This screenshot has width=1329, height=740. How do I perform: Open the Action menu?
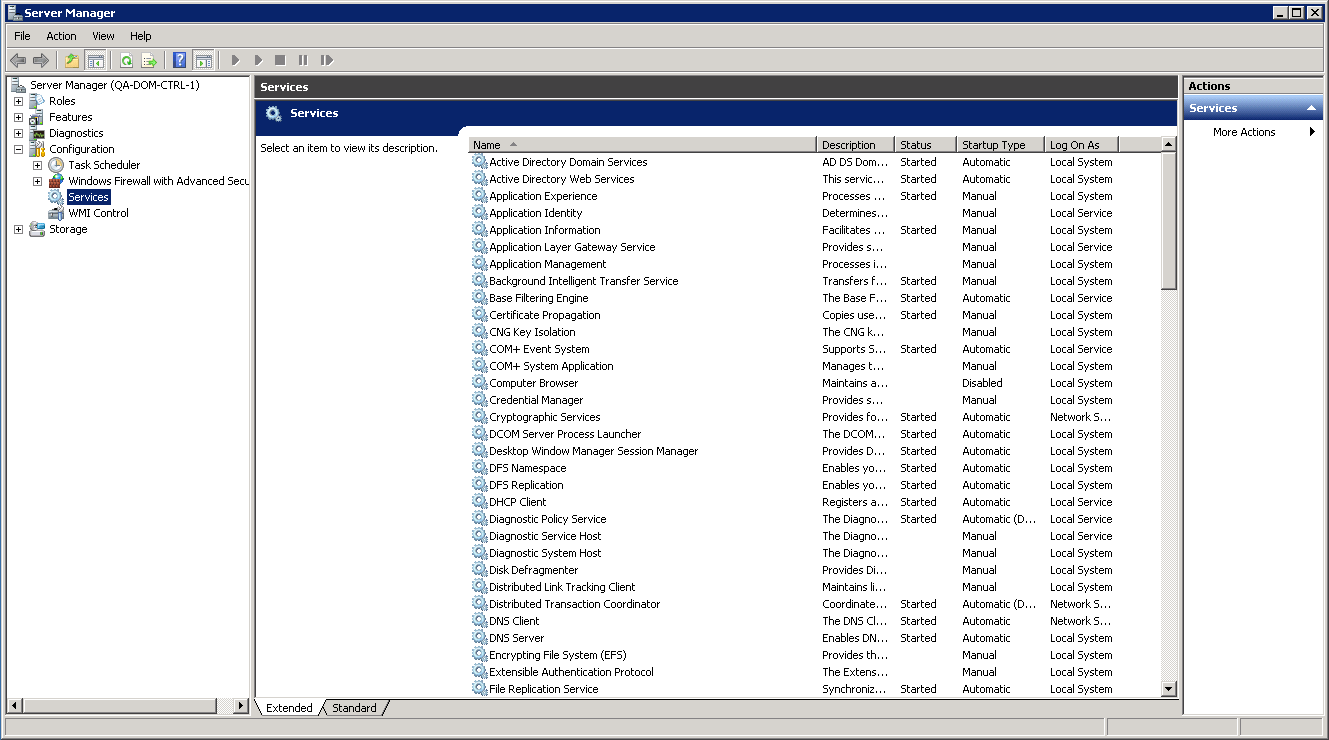click(x=61, y=36)
